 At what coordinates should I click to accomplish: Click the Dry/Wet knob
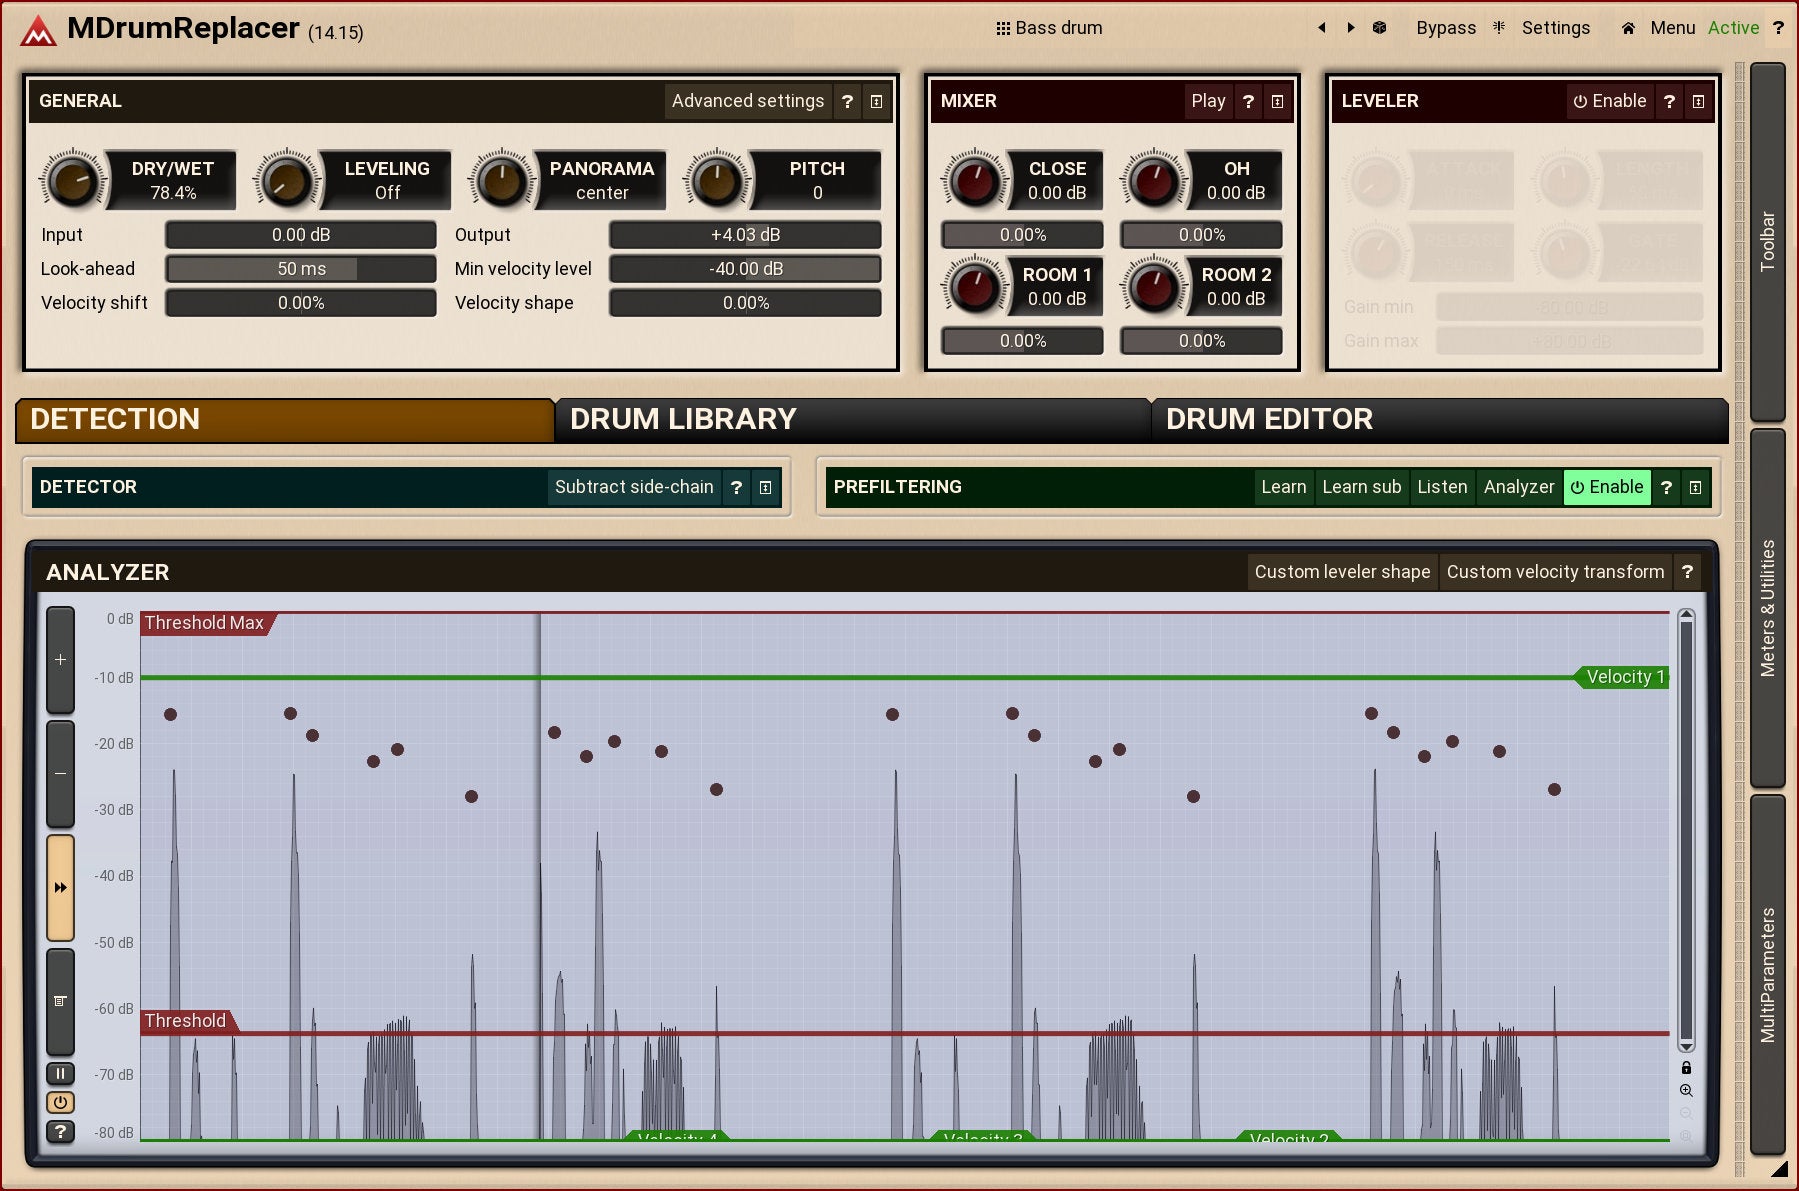(72, 181)
